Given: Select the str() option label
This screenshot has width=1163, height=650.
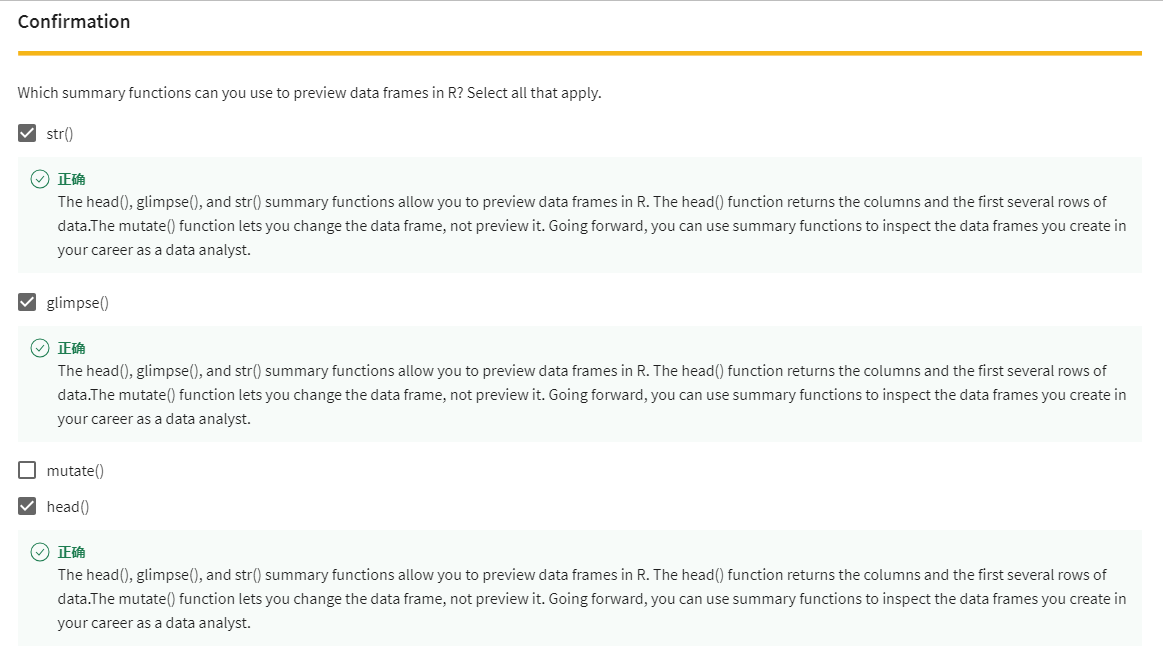Looking at the screenshot, I should tap(60, 133).
